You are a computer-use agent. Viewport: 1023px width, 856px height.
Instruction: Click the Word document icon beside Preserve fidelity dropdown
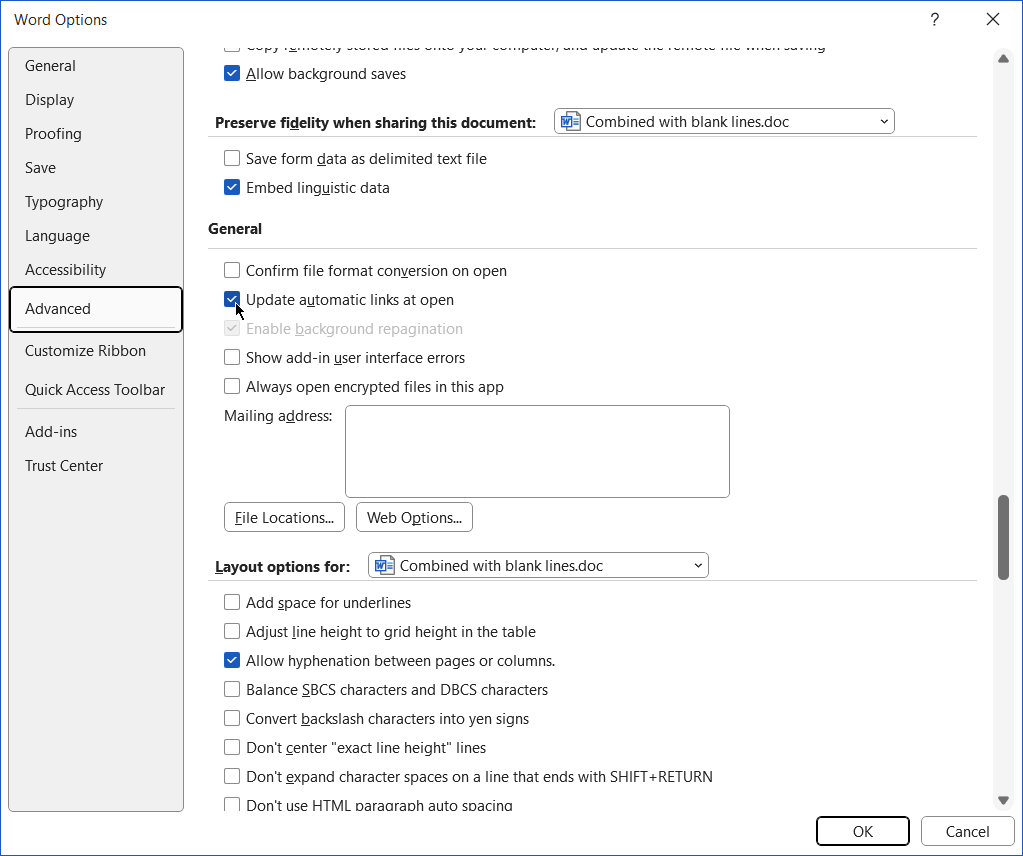[x=570, y=120]
